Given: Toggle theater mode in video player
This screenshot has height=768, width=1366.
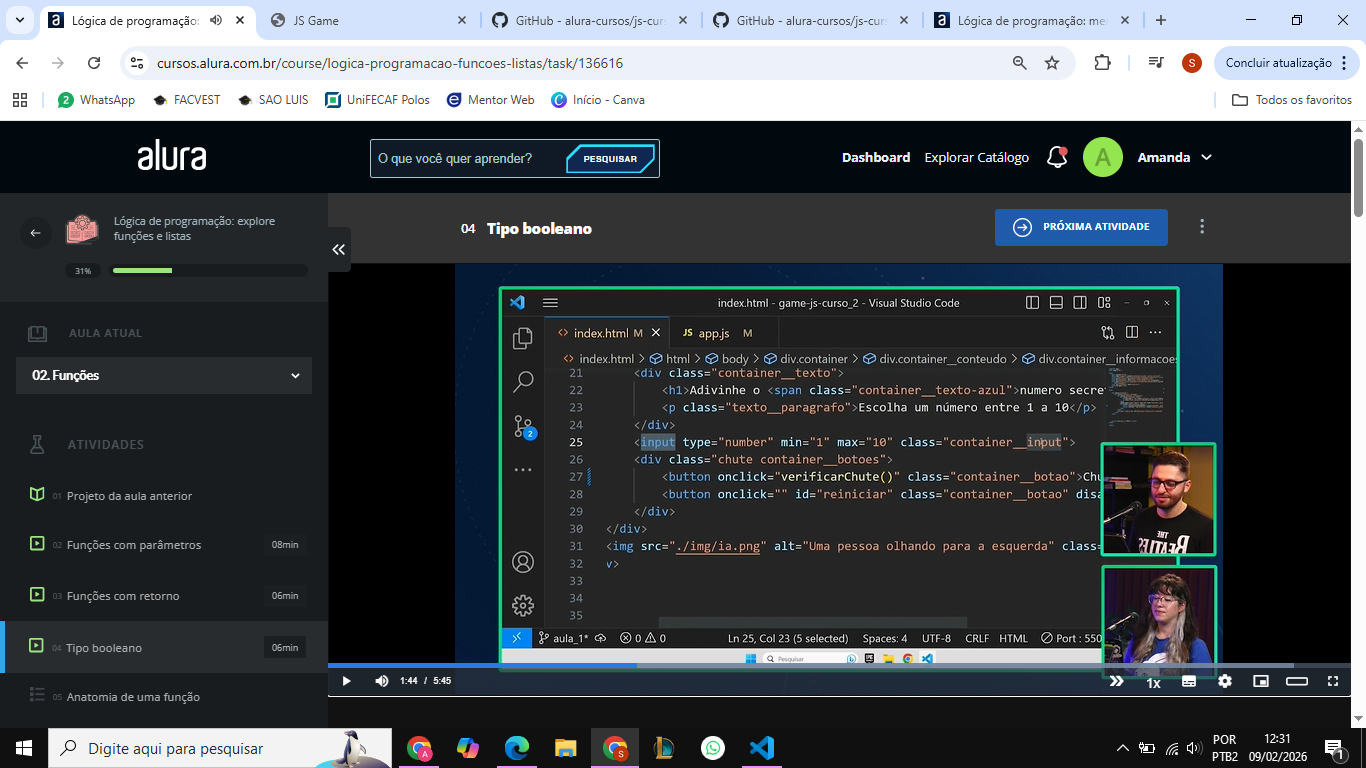Looking at the screenshot, I should point(1297,681).
